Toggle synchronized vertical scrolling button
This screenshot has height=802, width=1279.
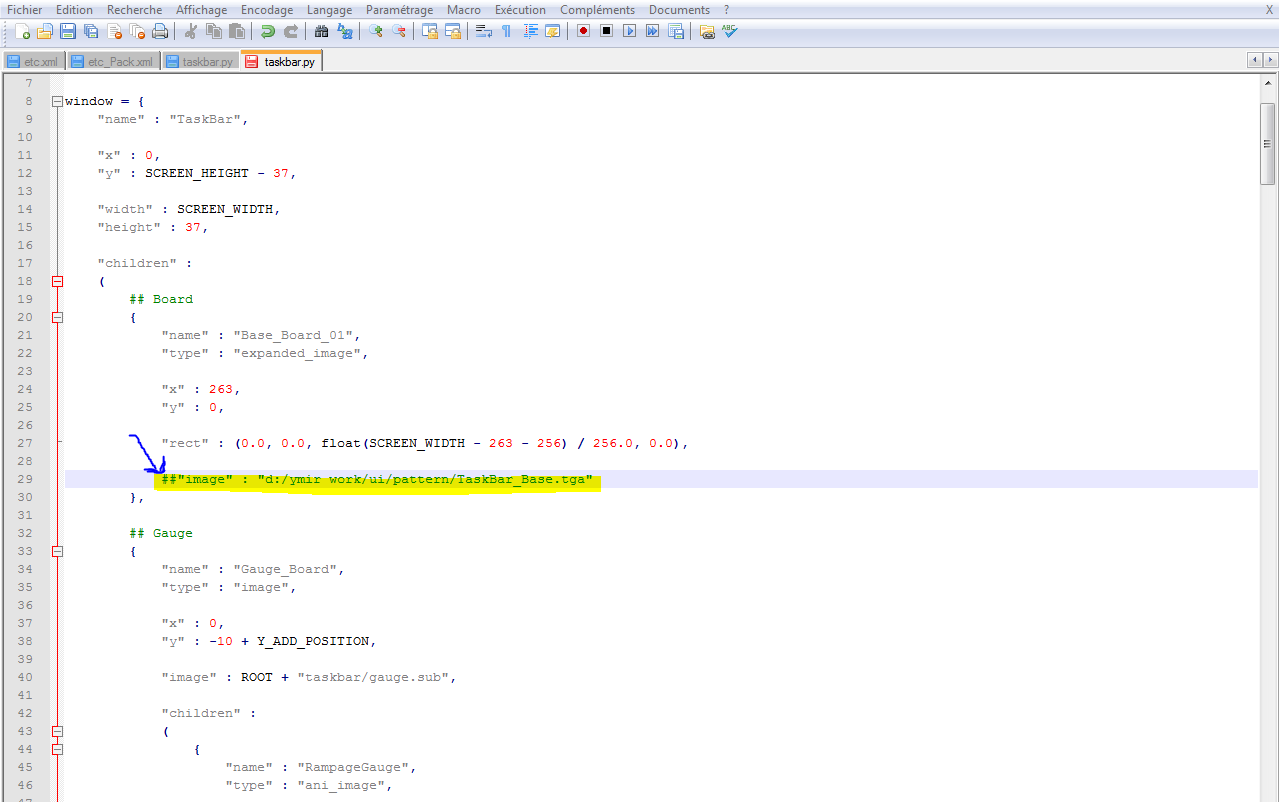click(430, 31)
